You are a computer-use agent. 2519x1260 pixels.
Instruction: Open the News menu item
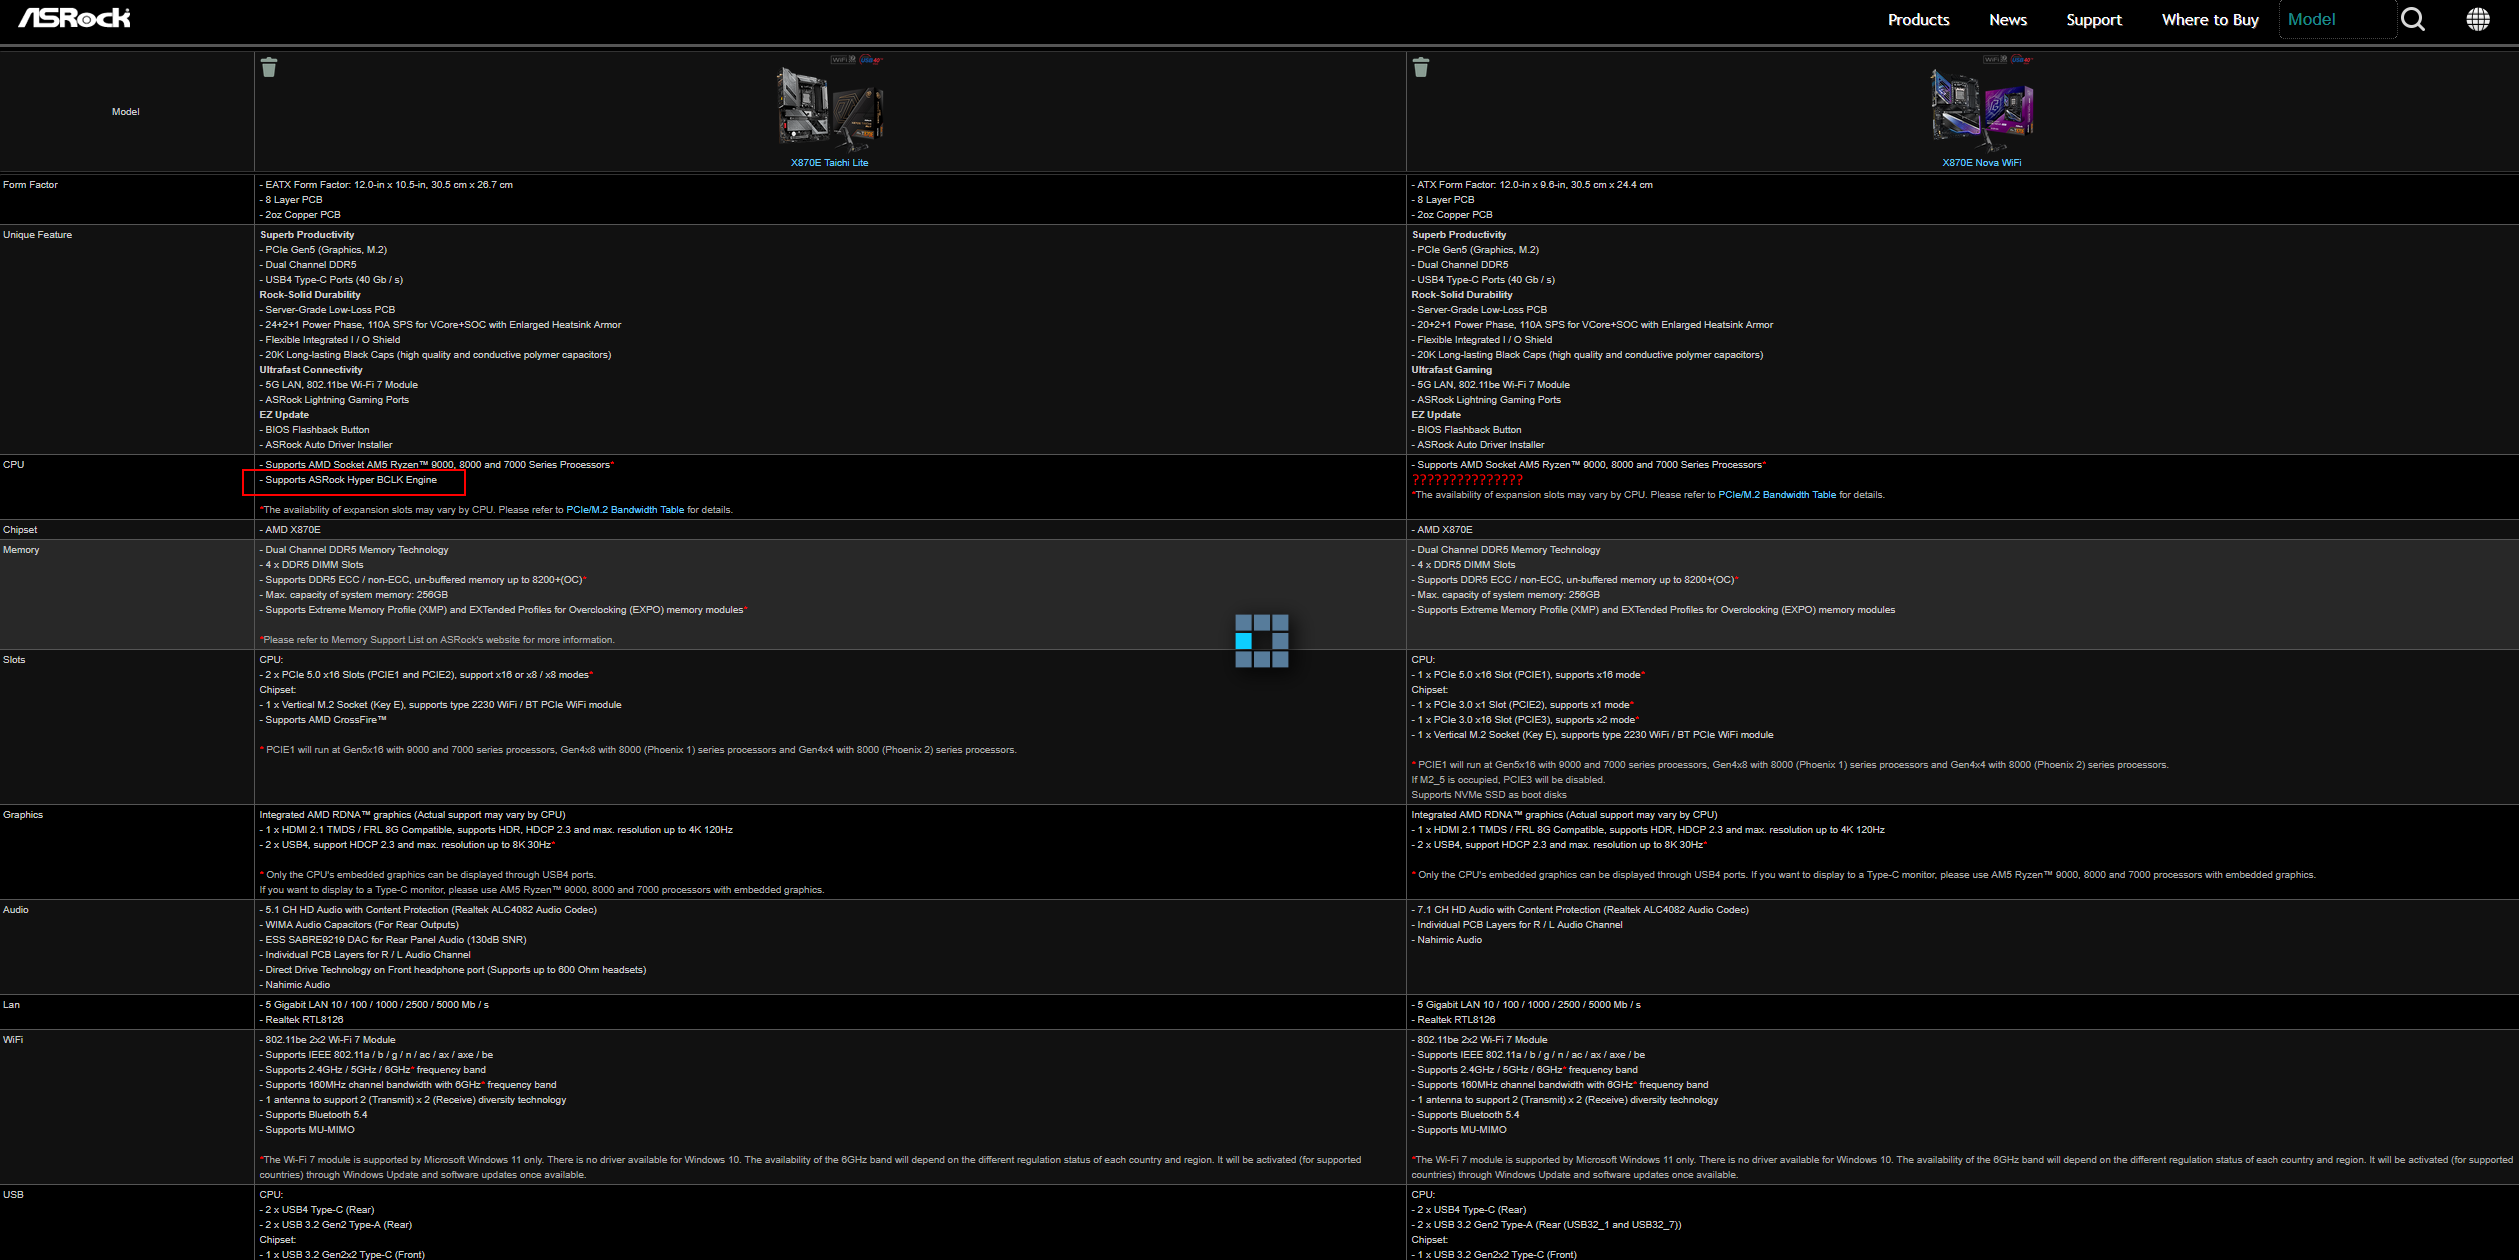(x=2007, y=20)
